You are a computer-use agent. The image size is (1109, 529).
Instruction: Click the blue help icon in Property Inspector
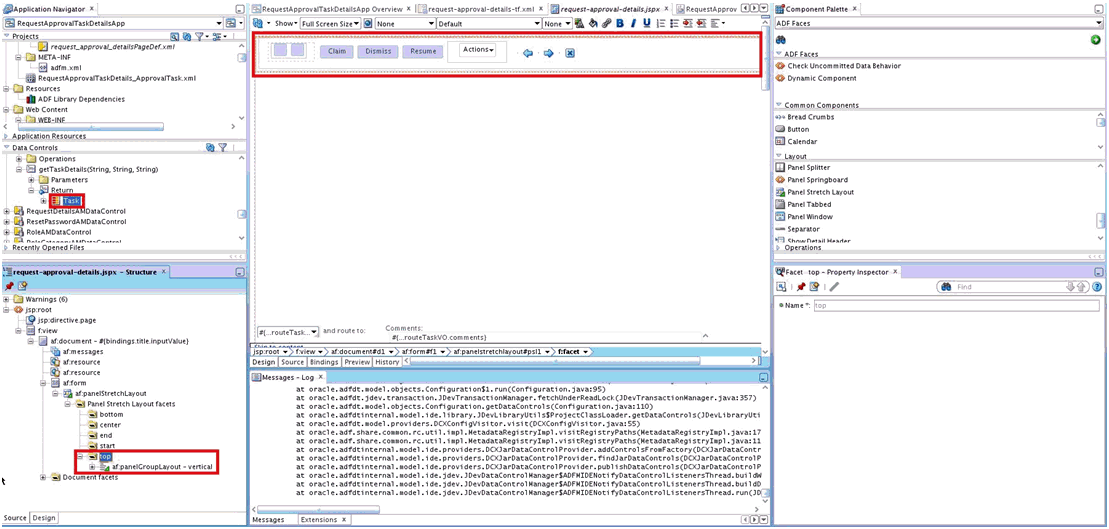coord(1098,287)
